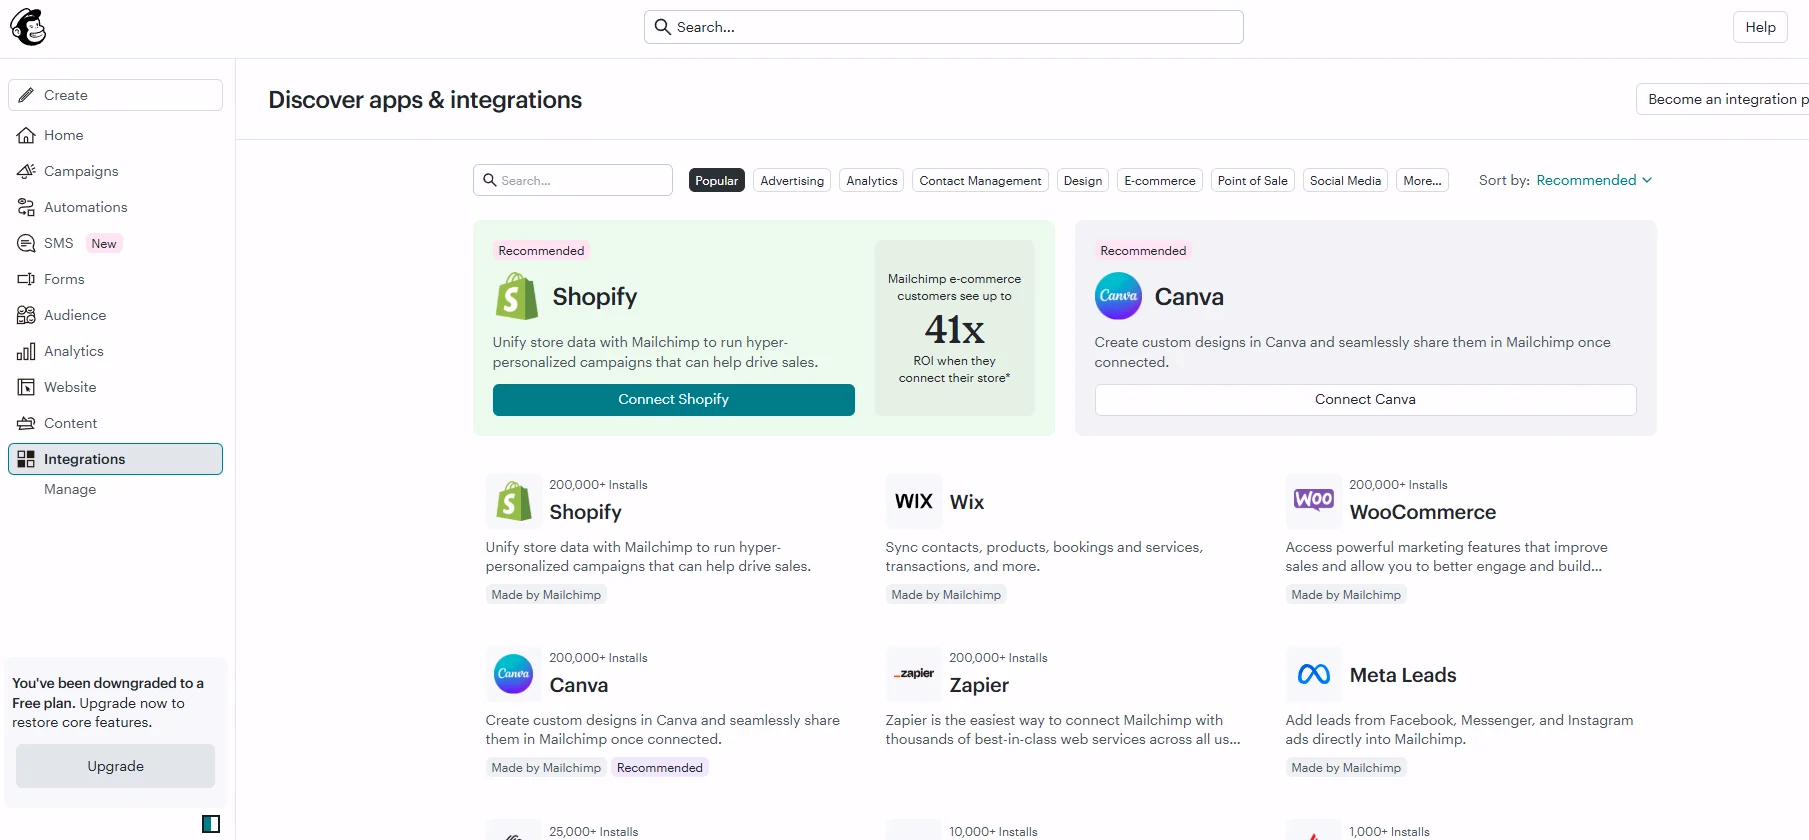
Task: Click the Shopify logo in recommended banner
Action: coord(516,297)
